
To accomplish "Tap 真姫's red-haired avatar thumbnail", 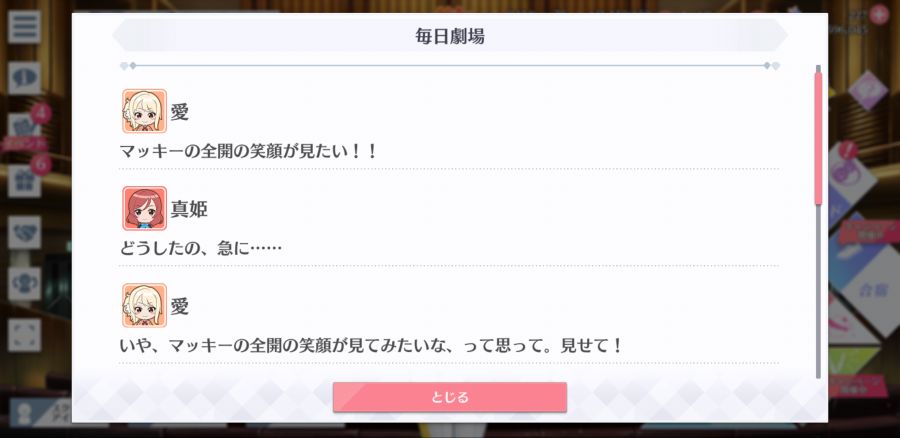I will (x=145, y=208).
